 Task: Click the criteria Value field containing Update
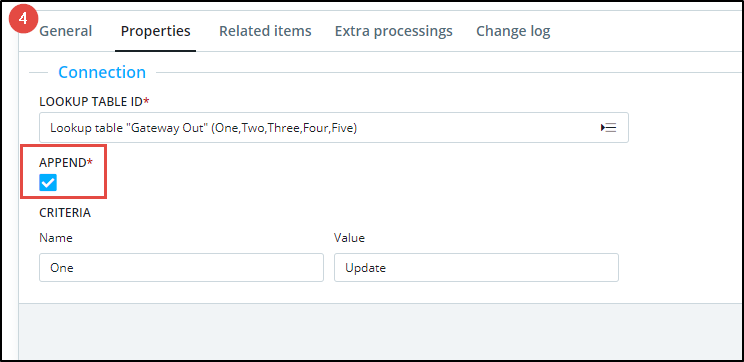click(476, 268)
